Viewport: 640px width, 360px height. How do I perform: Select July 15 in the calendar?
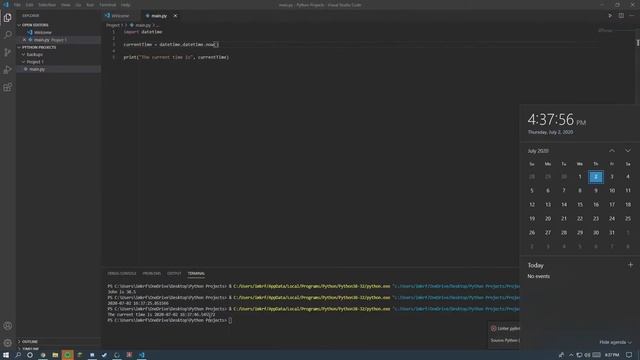click(580, 204)
